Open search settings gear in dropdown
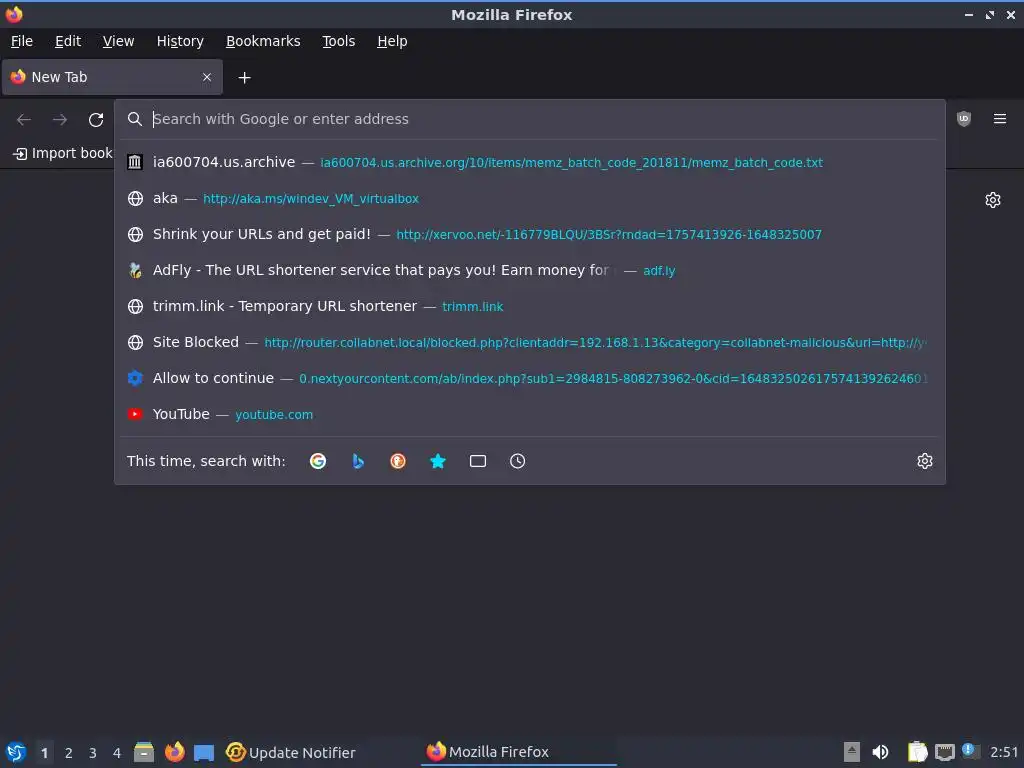This screenshot has width=1024, height=768. pyautogui.click(x=925, y=461)
